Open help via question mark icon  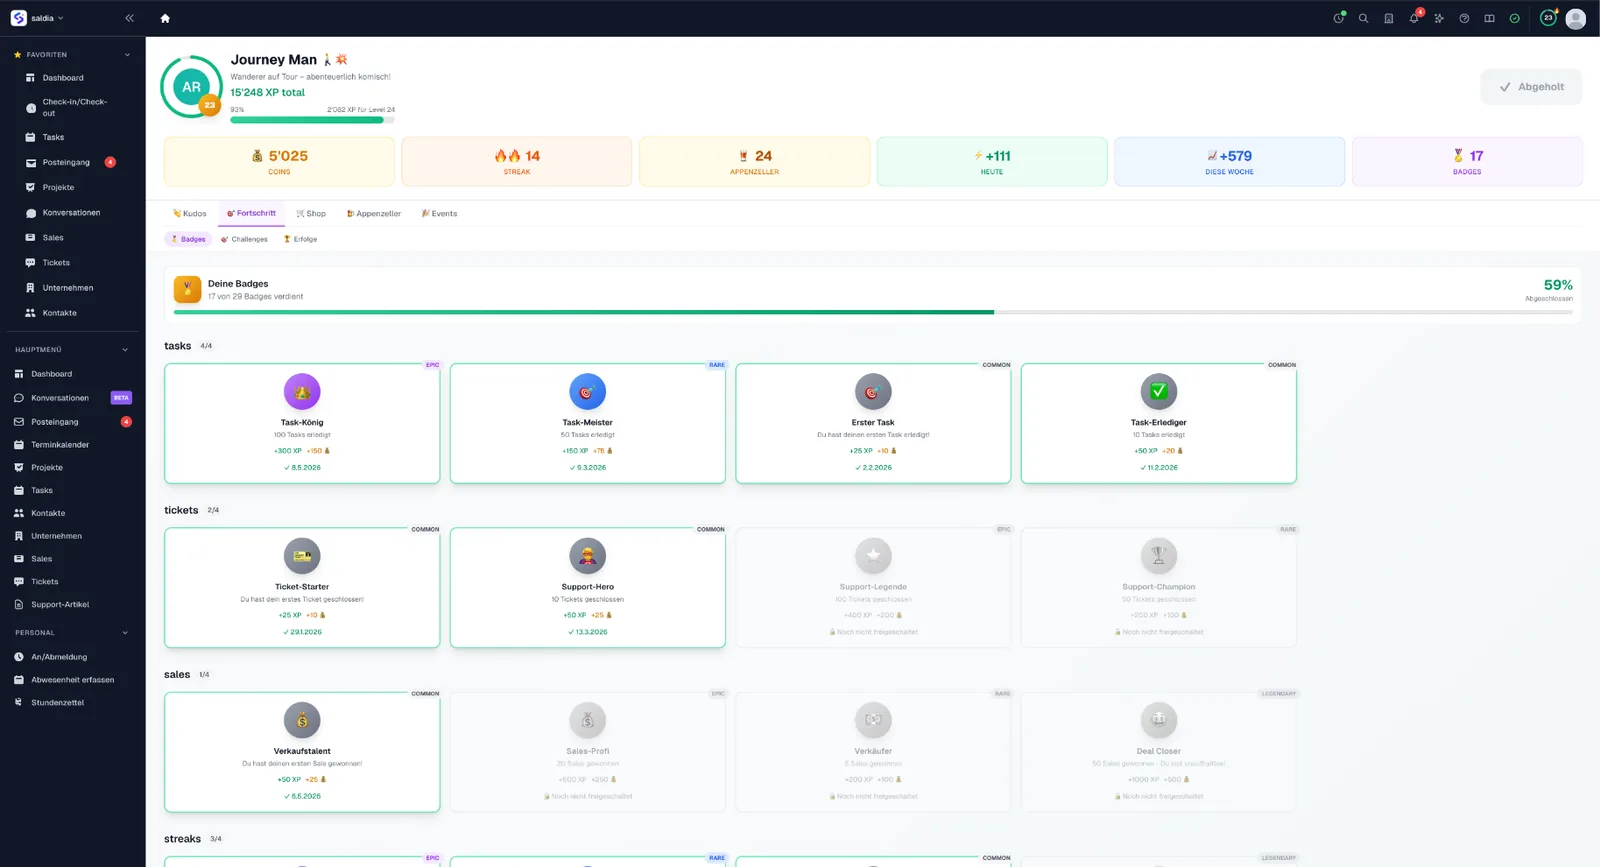(x=1464, y=18)
